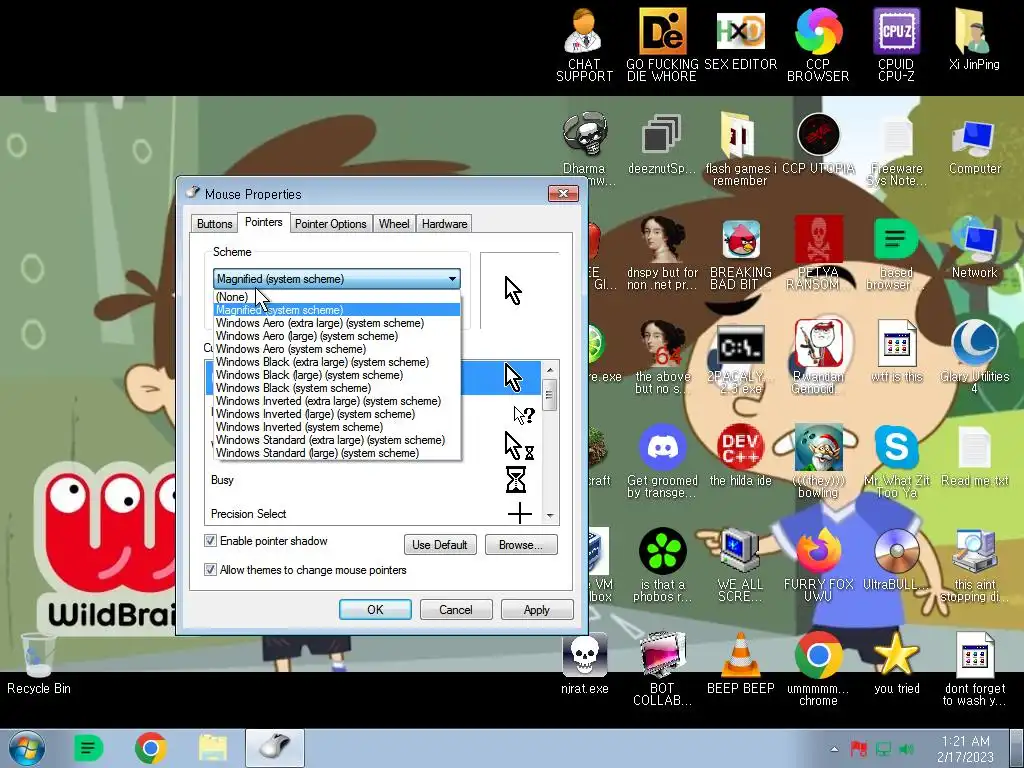Screen dimensions: 1024x768
Task: Open the FURRY FOX UWU Firefox icon
Action: pyautogui.click(x=818, y=566)
